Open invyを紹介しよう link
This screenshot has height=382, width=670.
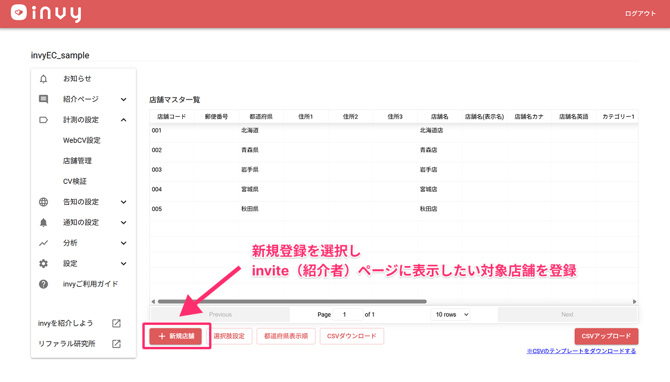[x=65, y=323]
